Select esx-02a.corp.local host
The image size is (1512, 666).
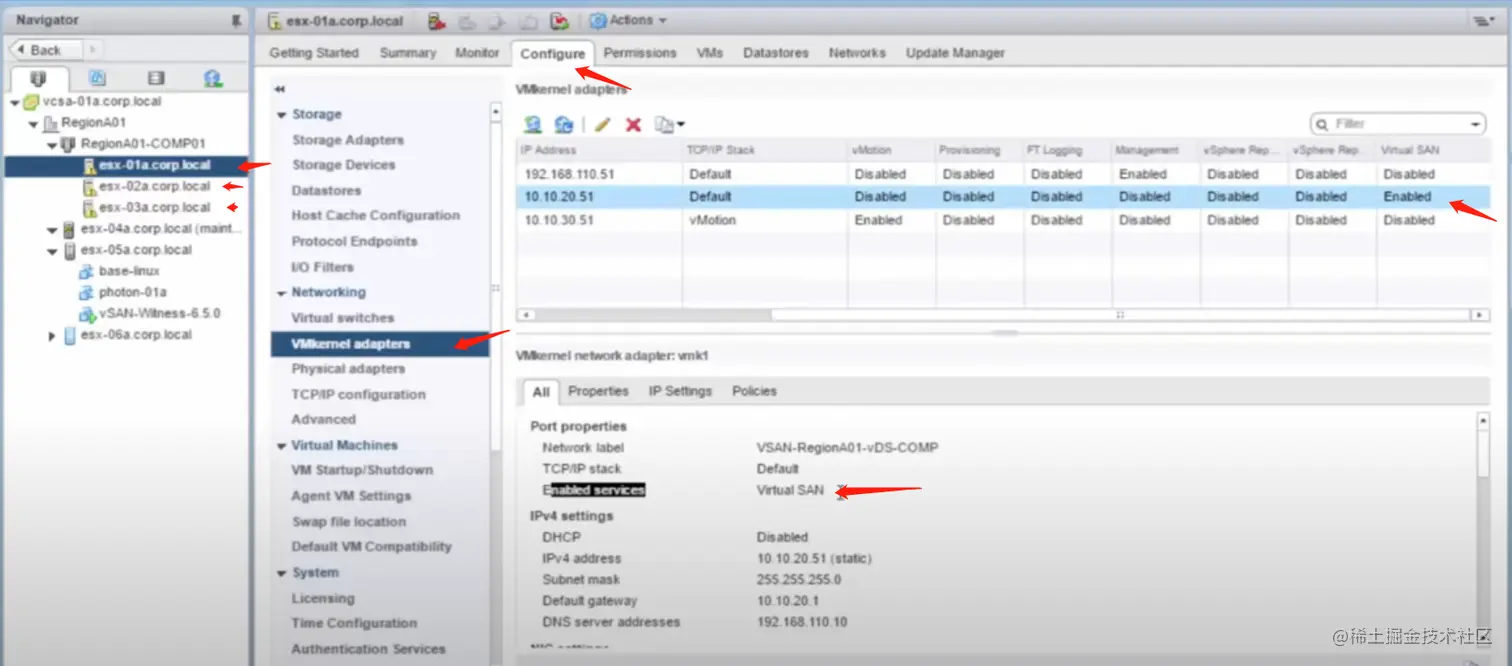(155, 186)
